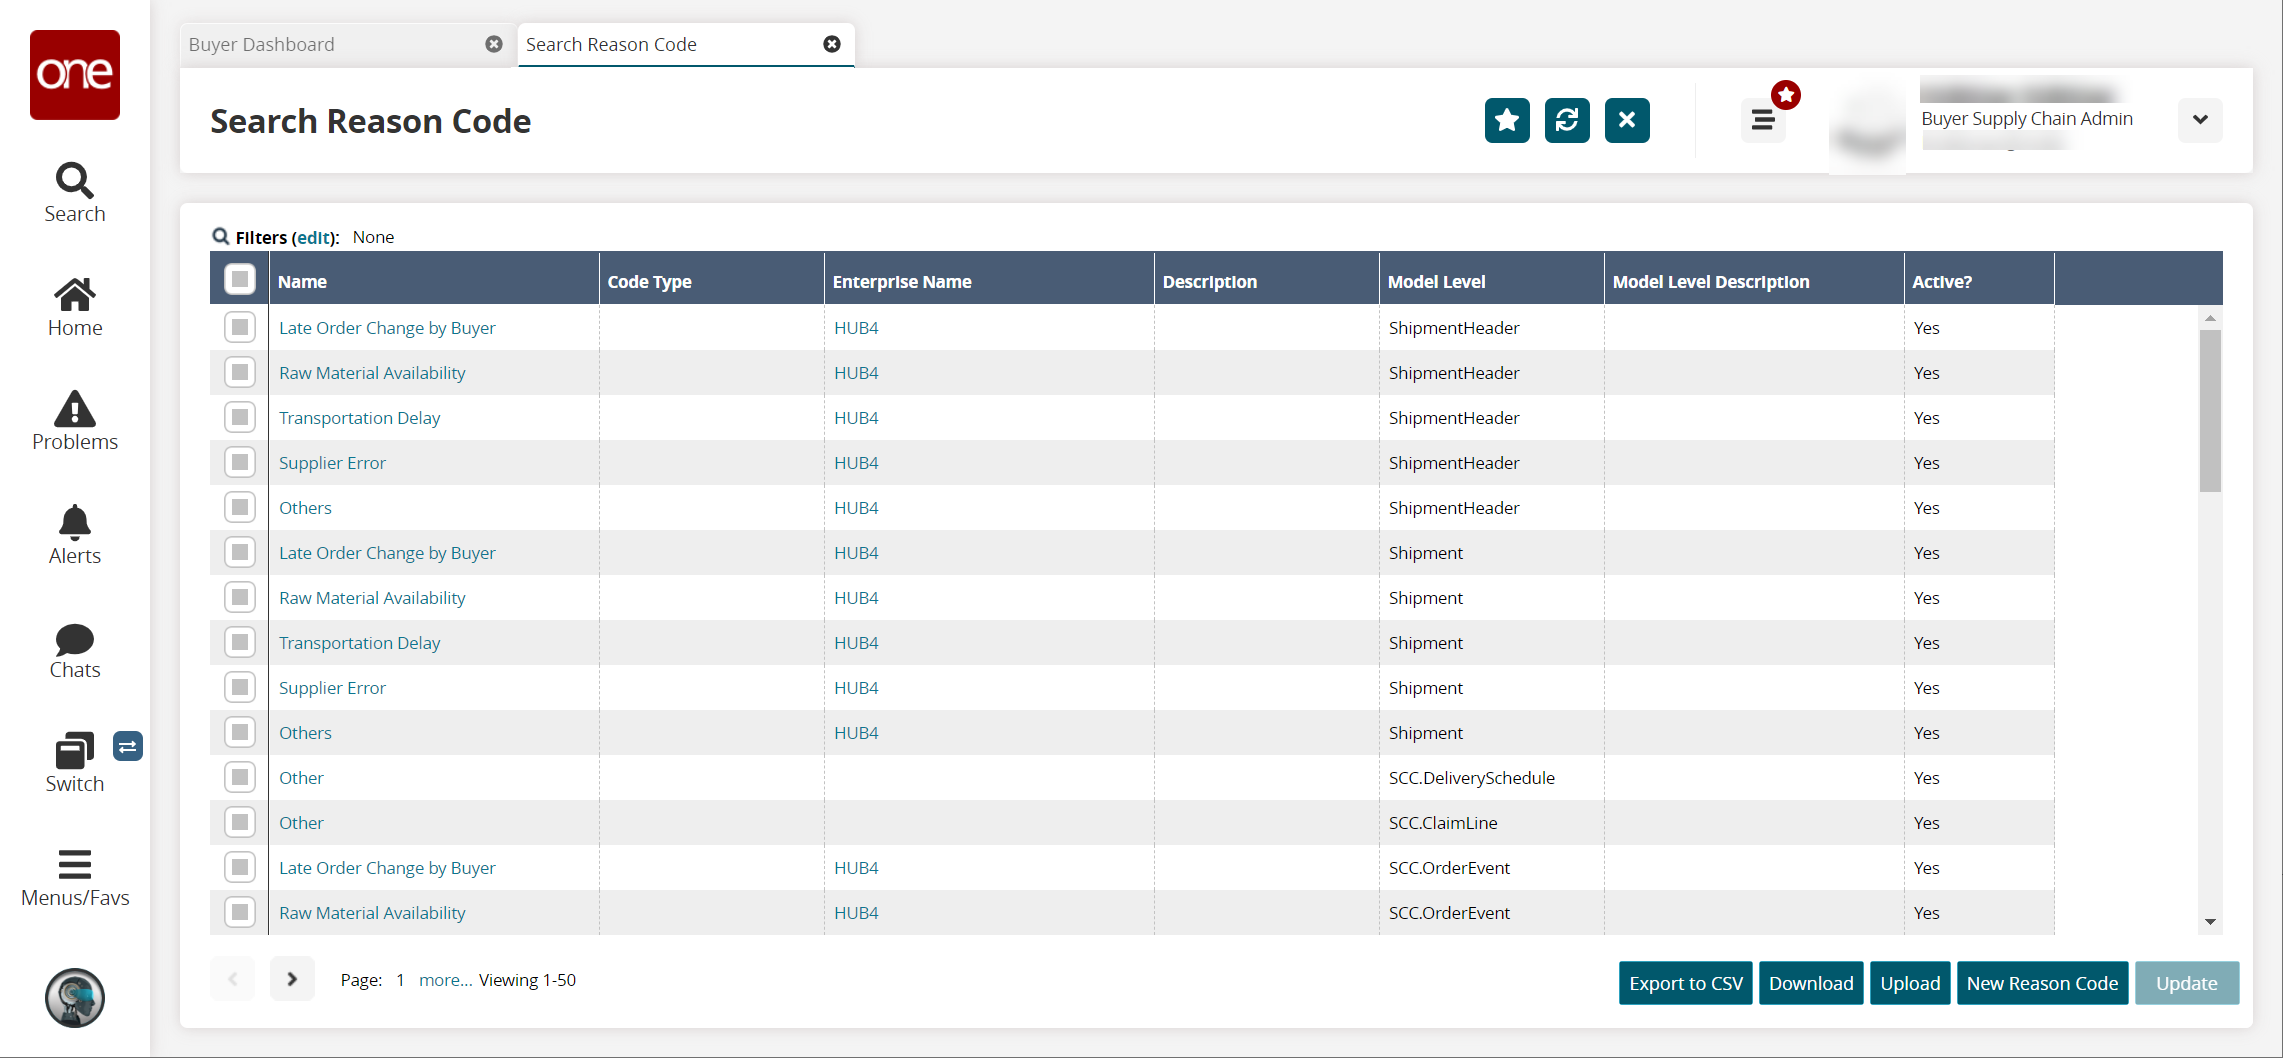Close page using the teal X button
Screen dimensions: 2283x1058
click(1627, 121)
